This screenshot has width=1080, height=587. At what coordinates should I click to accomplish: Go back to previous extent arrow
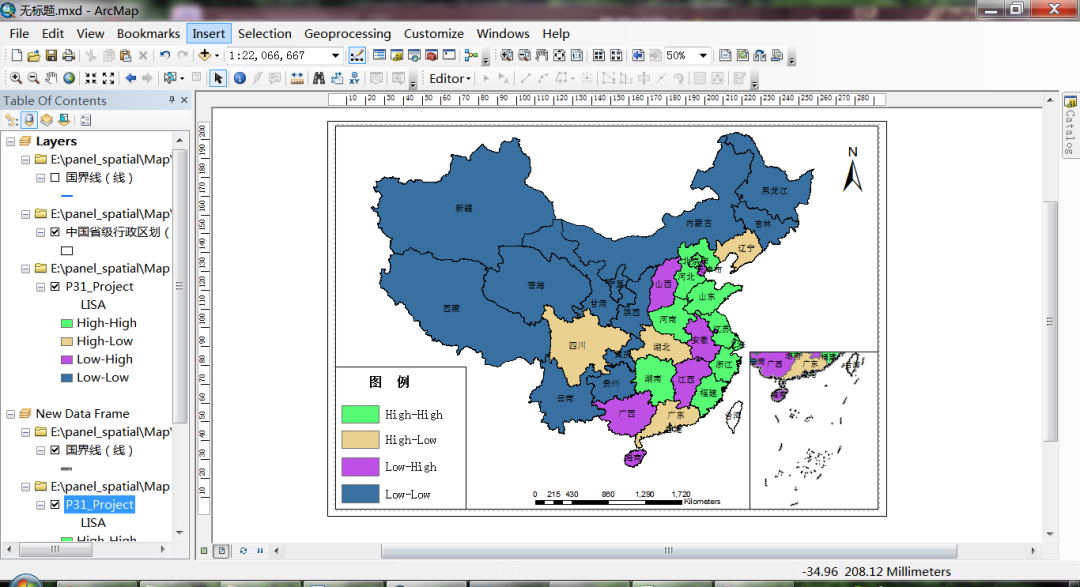point(130,79)
